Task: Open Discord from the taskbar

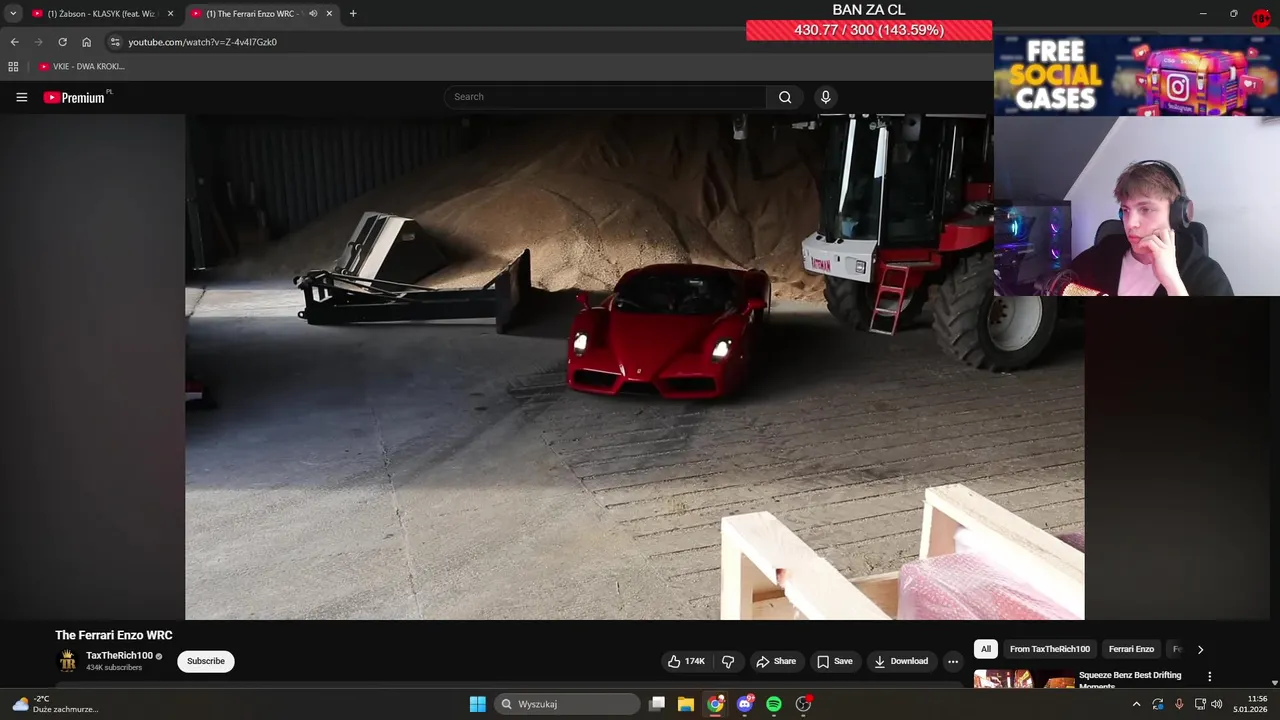Action: 744,704
